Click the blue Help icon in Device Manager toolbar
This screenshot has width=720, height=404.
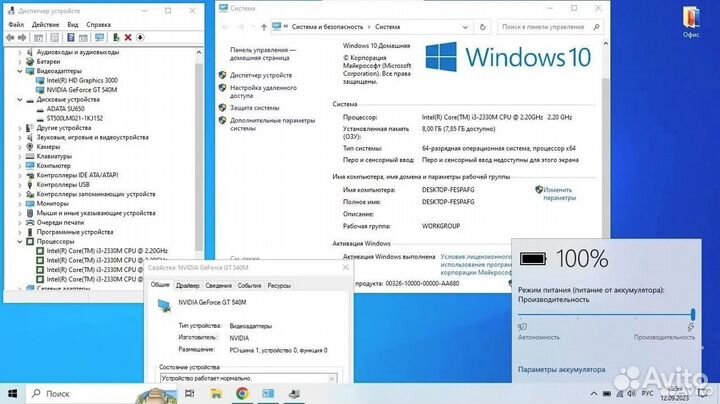pyautogui.click(x=70, y=38)
